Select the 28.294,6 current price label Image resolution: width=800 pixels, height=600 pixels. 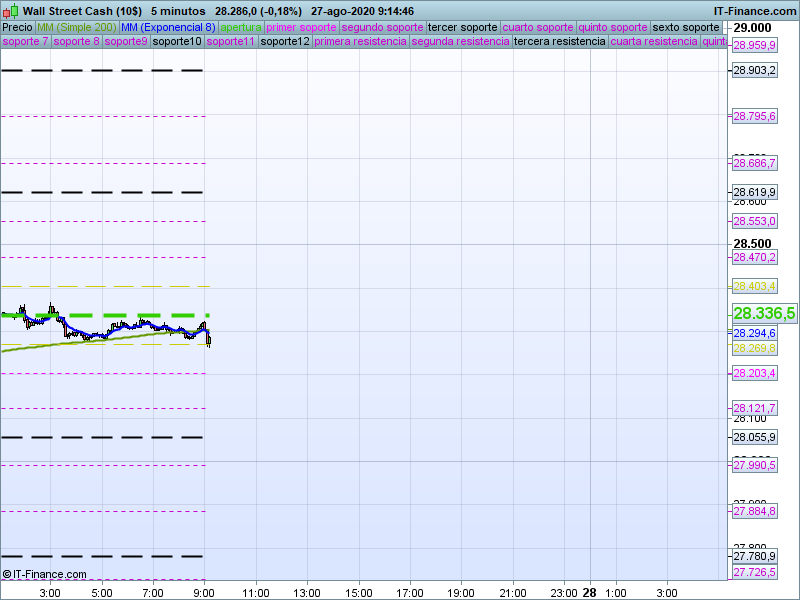coord(755,332)
